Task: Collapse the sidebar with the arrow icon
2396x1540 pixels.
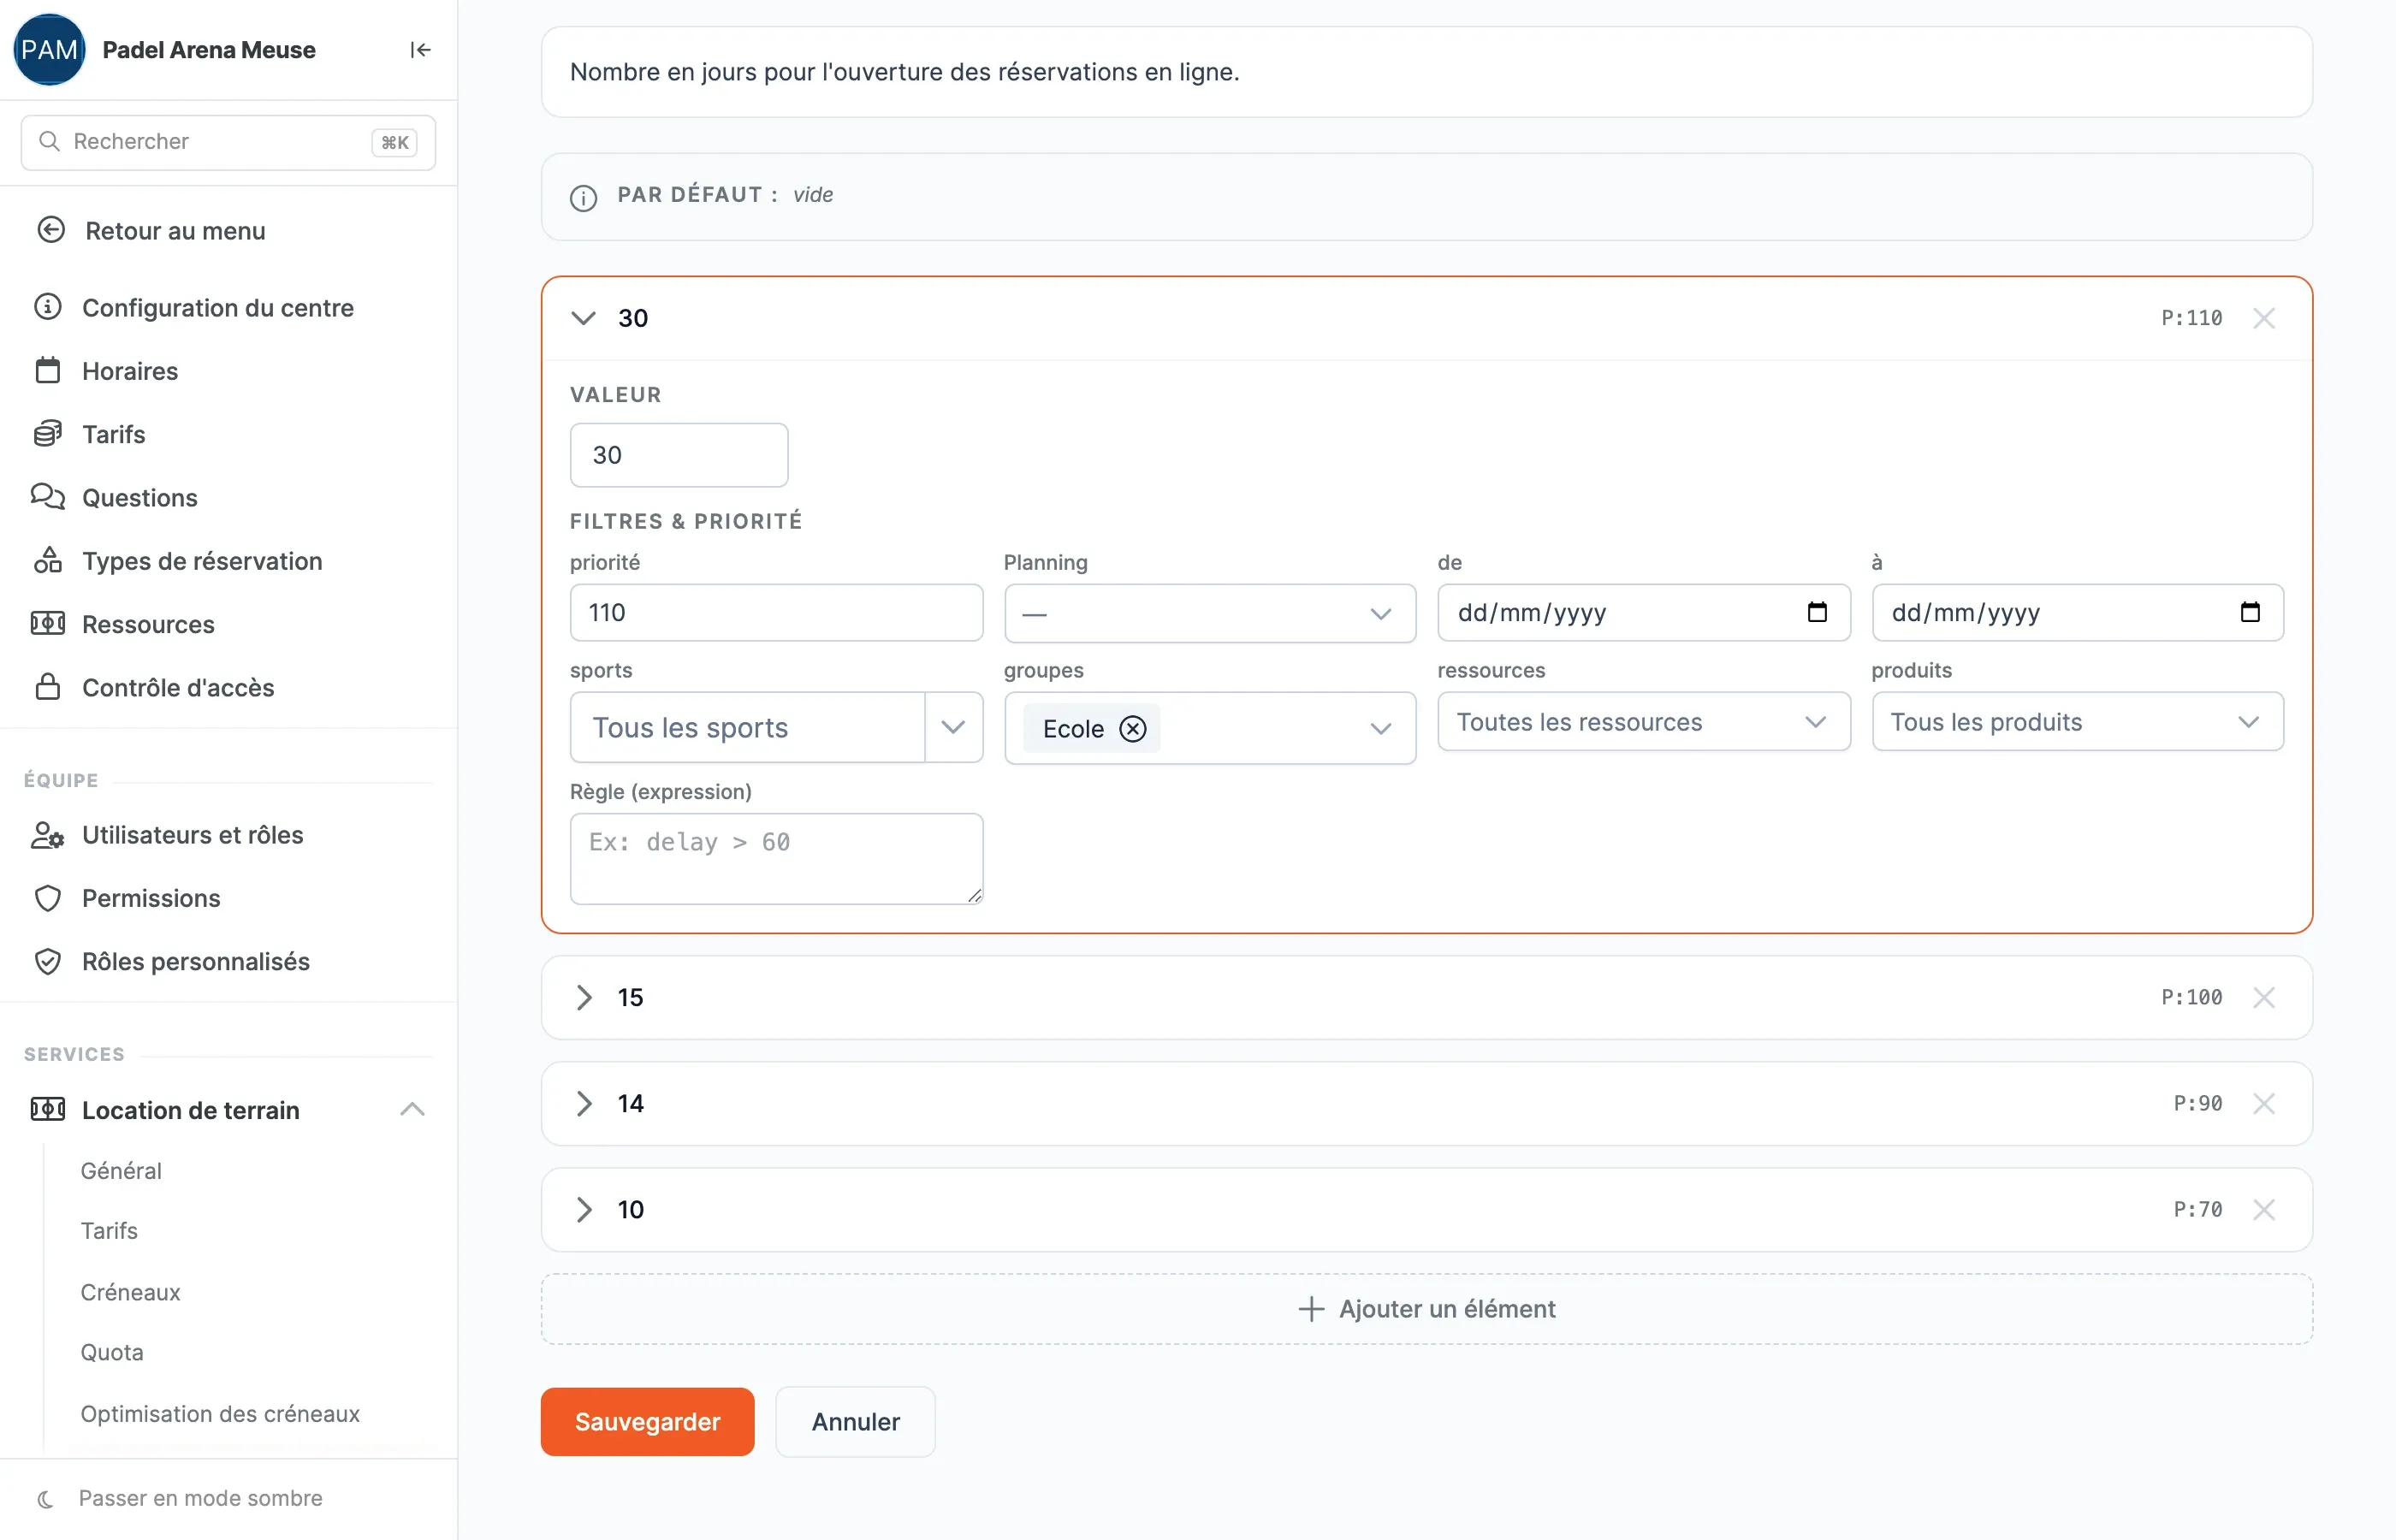Action: pos(420,50)
